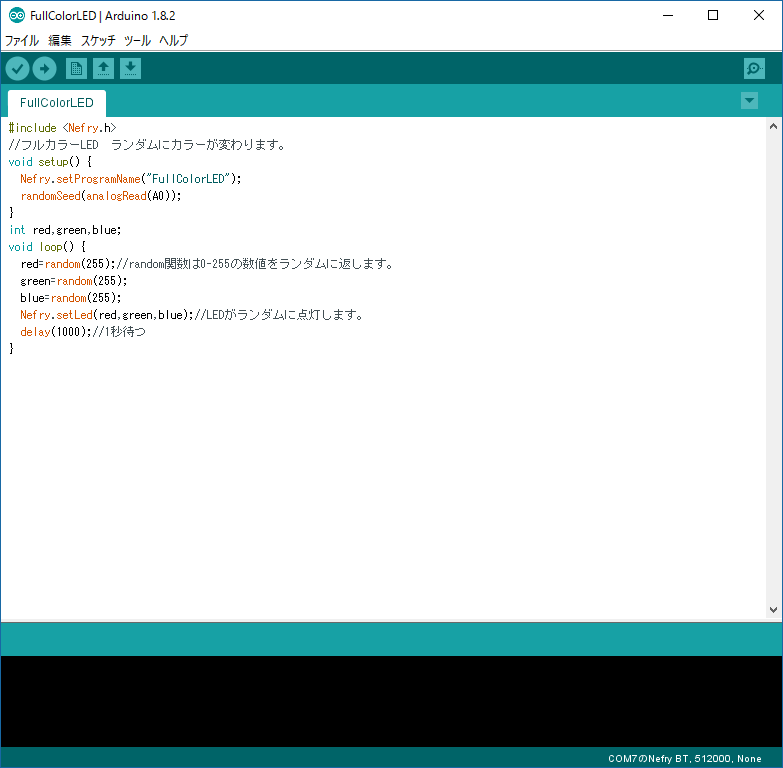This screenshot has width=783, height=768.
Task: Click the blue=random(255) line
Action: [71, 298]
